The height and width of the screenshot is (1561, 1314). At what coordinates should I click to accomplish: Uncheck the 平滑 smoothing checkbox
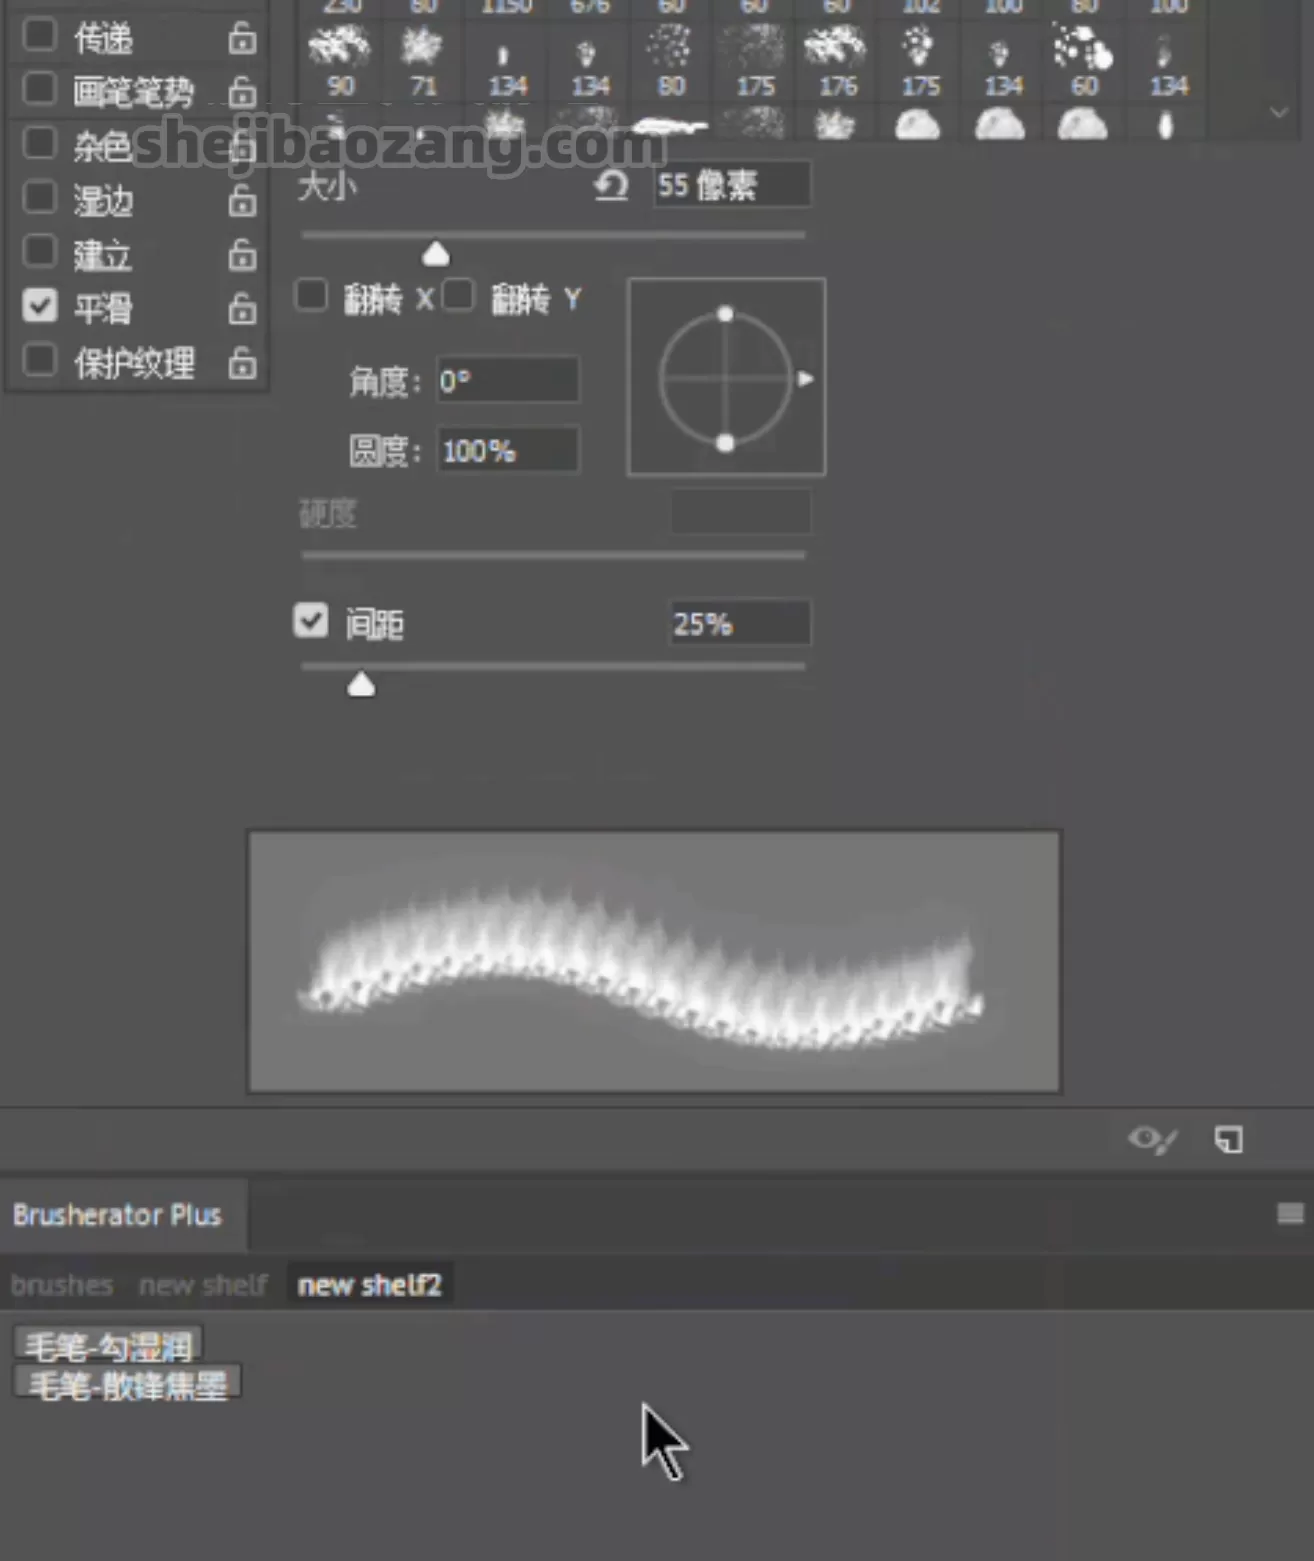40,306
